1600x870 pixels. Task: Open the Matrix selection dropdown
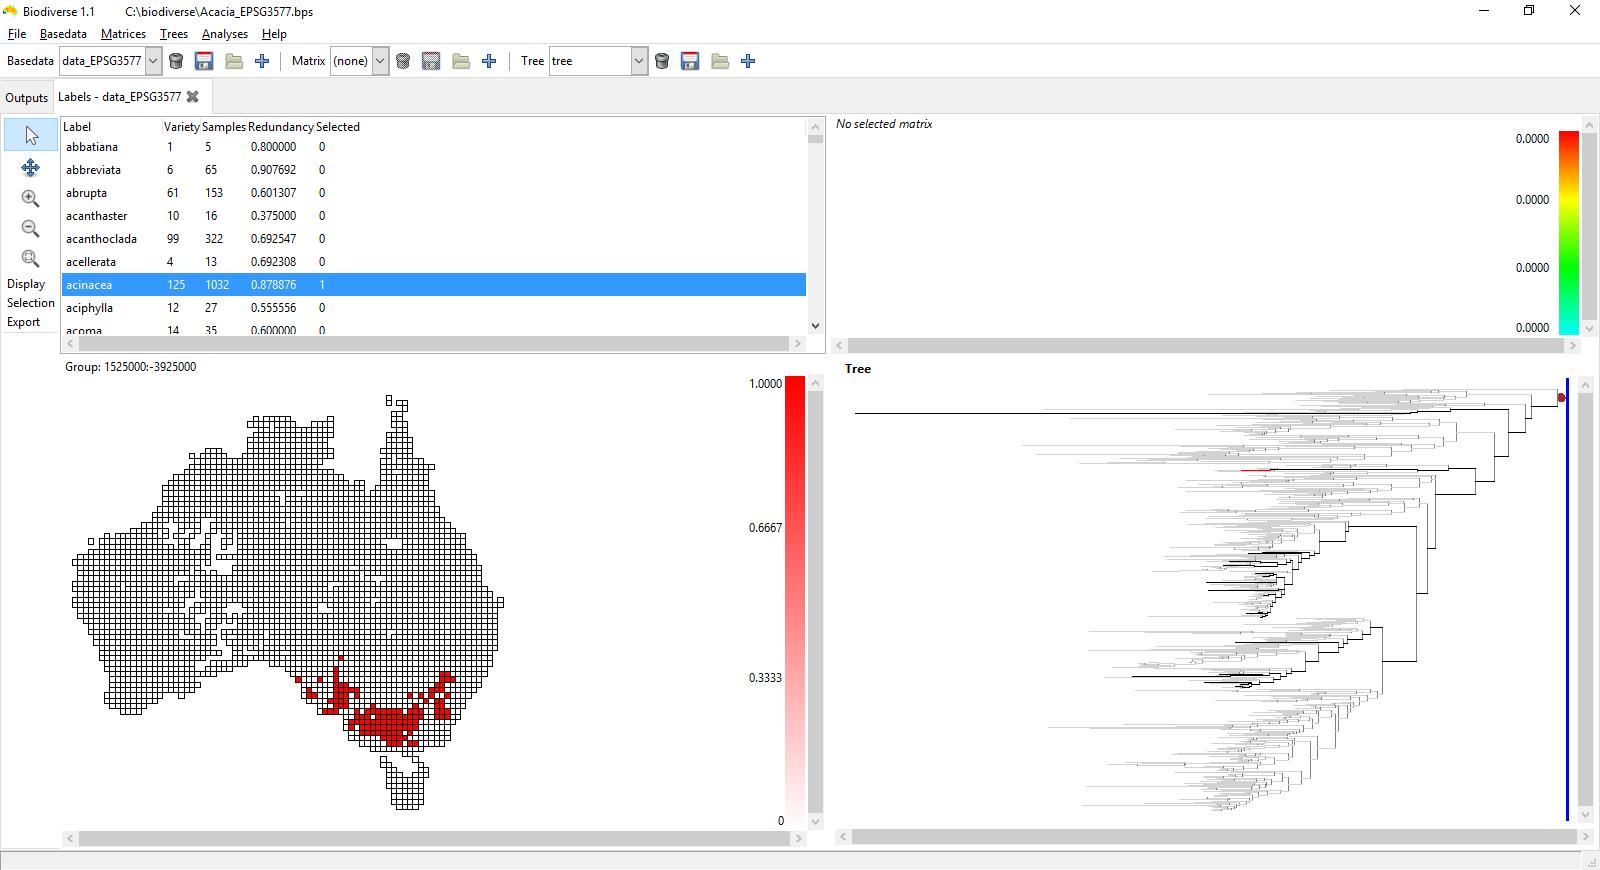(x=380, y=61)
